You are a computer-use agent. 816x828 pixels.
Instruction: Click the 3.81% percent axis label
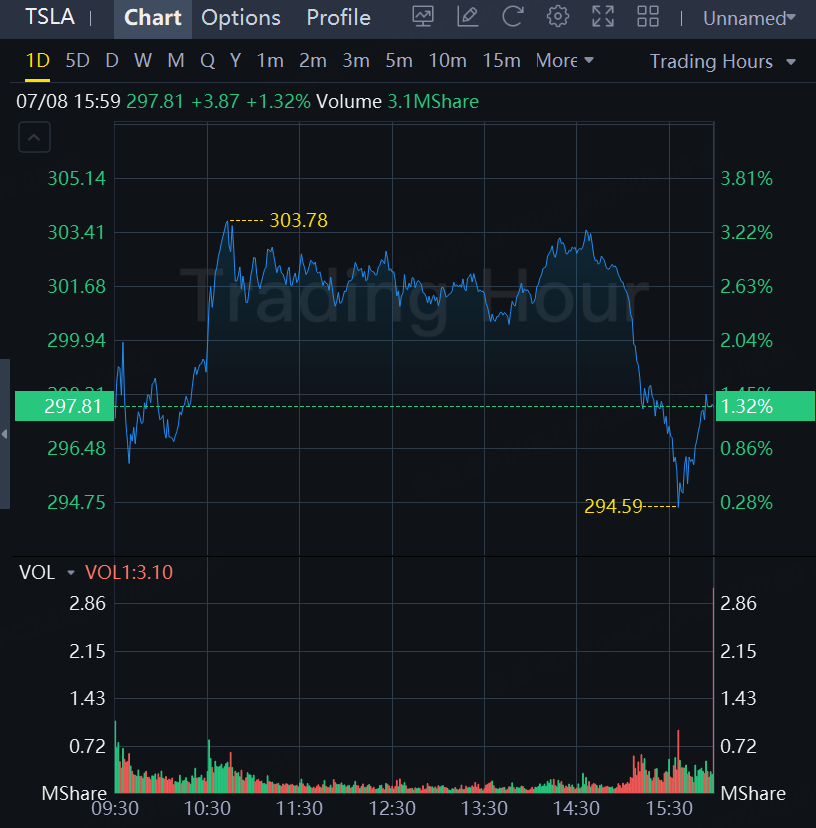click(746, 178)
